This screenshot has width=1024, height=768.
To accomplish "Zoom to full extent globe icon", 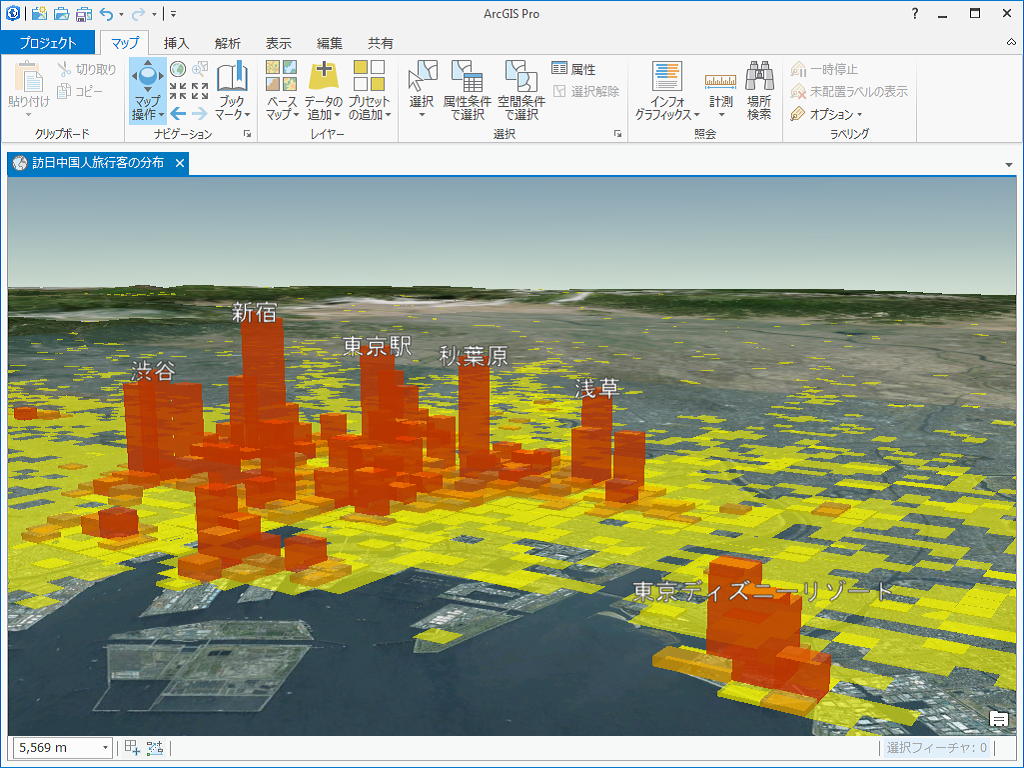I will (178, 69).
